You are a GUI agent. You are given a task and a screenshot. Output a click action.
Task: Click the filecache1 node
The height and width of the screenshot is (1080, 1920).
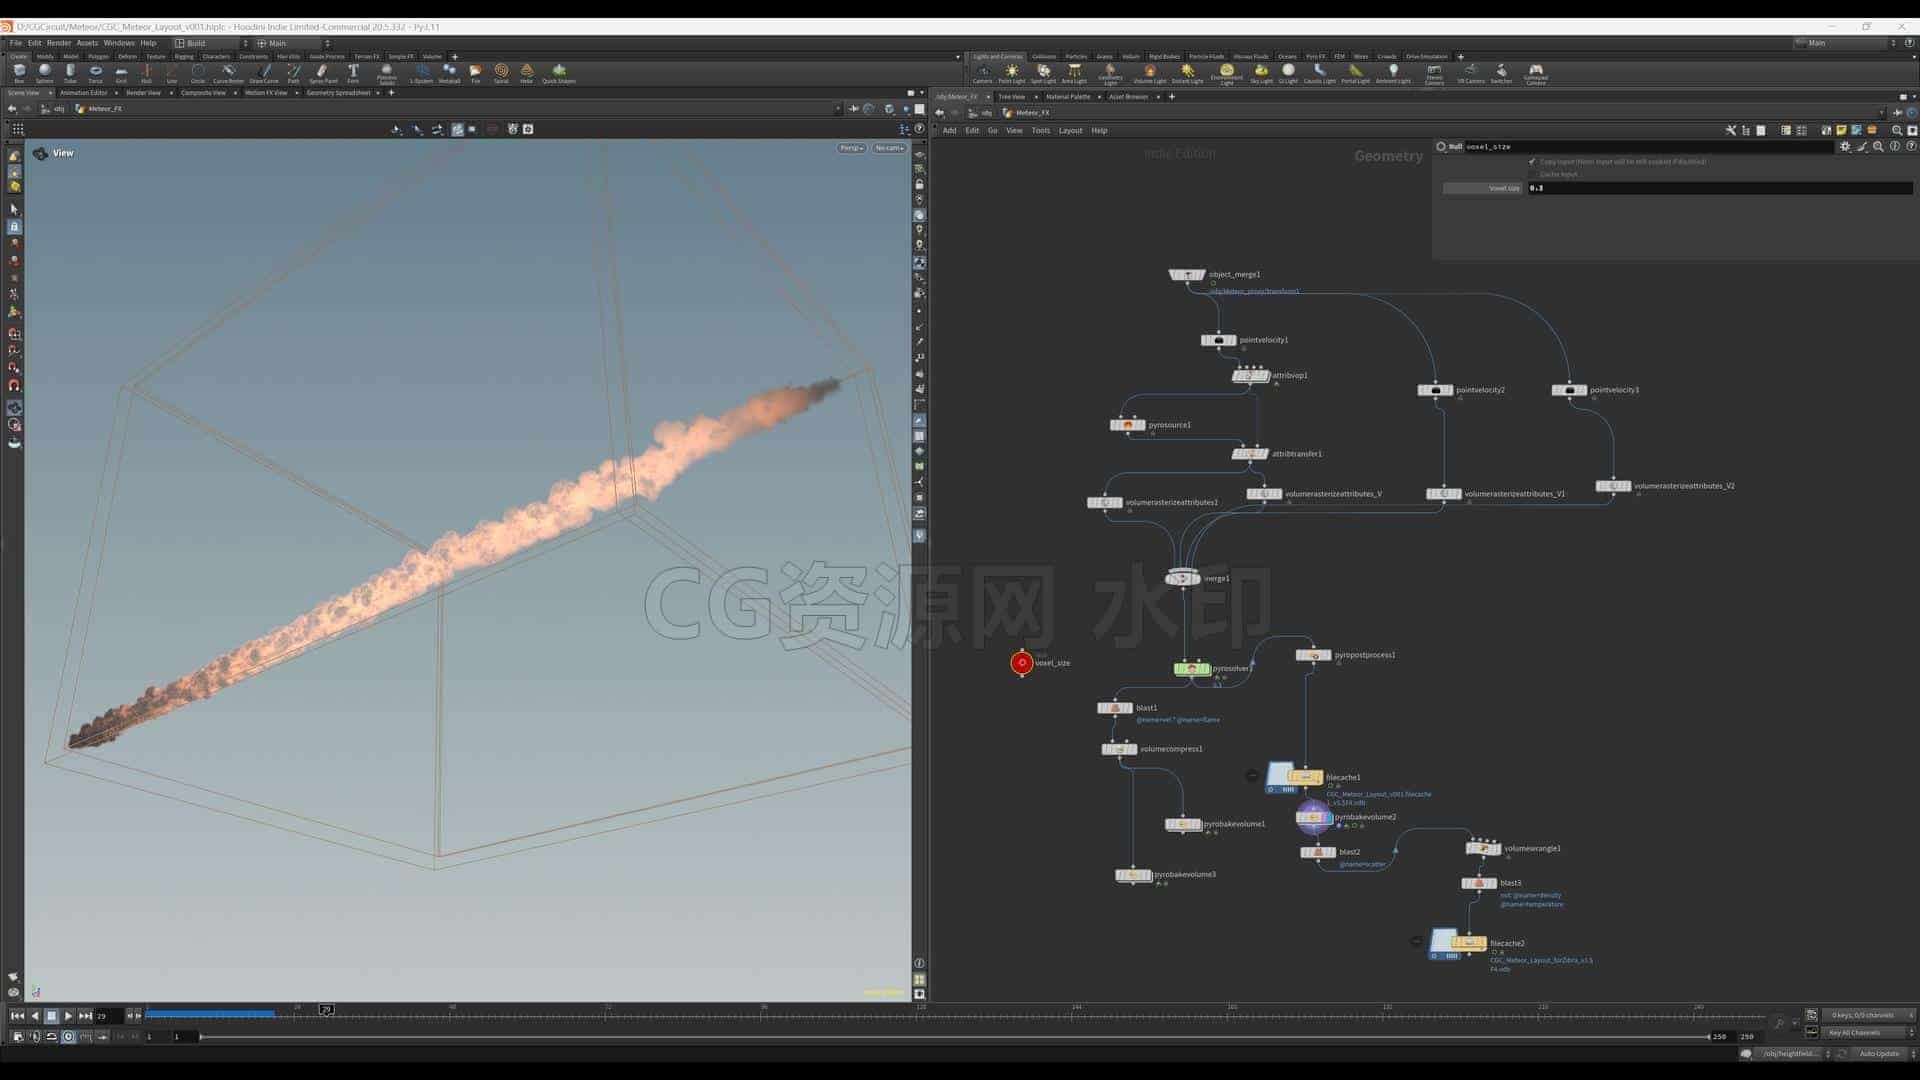pyautogui.click(x=1305, y=777)
